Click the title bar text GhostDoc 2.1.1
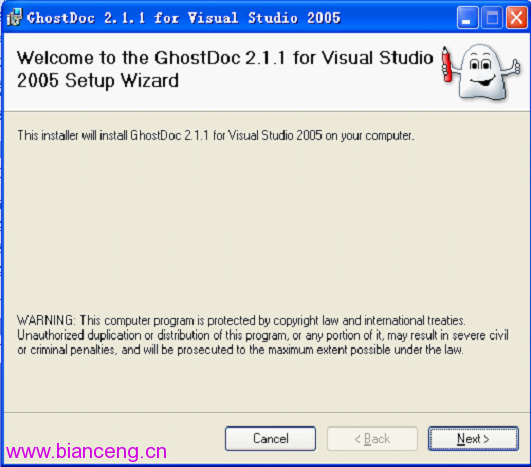This screenshot has width=531, height=467. [86, 18]
